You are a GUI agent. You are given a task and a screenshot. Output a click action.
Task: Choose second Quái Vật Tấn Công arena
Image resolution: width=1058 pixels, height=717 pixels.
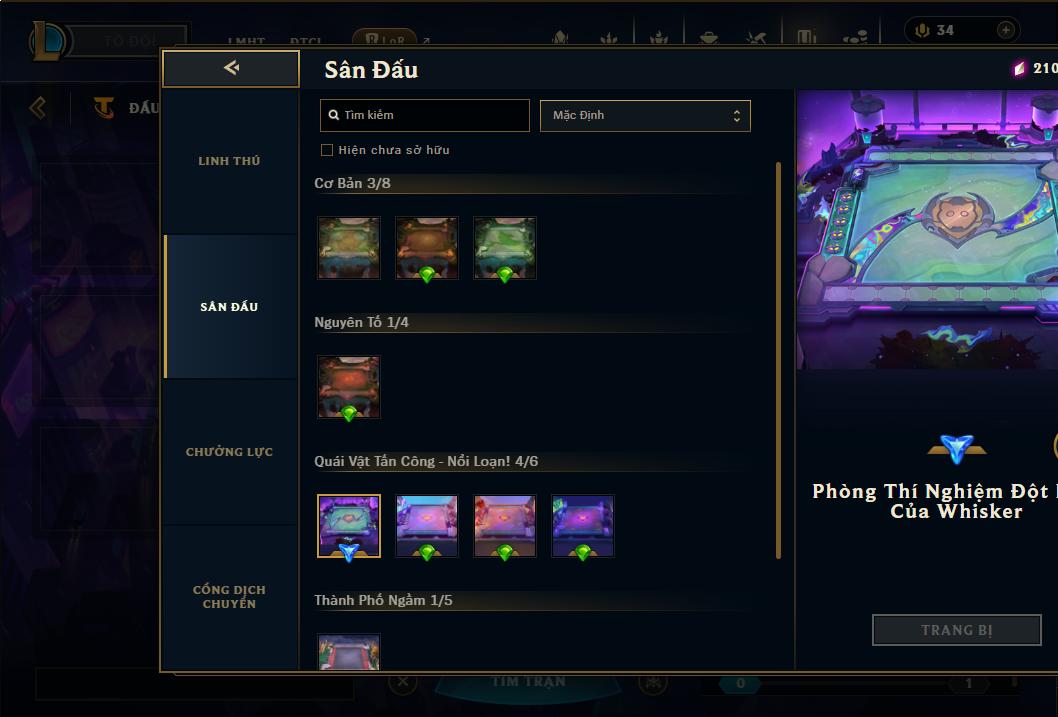426,526
